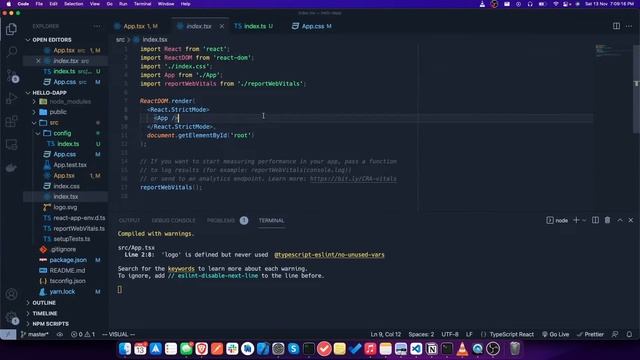This screenshot has width=640, height=360.
Task: Open yarn.lock in file tree
Action: coord(66,292)
